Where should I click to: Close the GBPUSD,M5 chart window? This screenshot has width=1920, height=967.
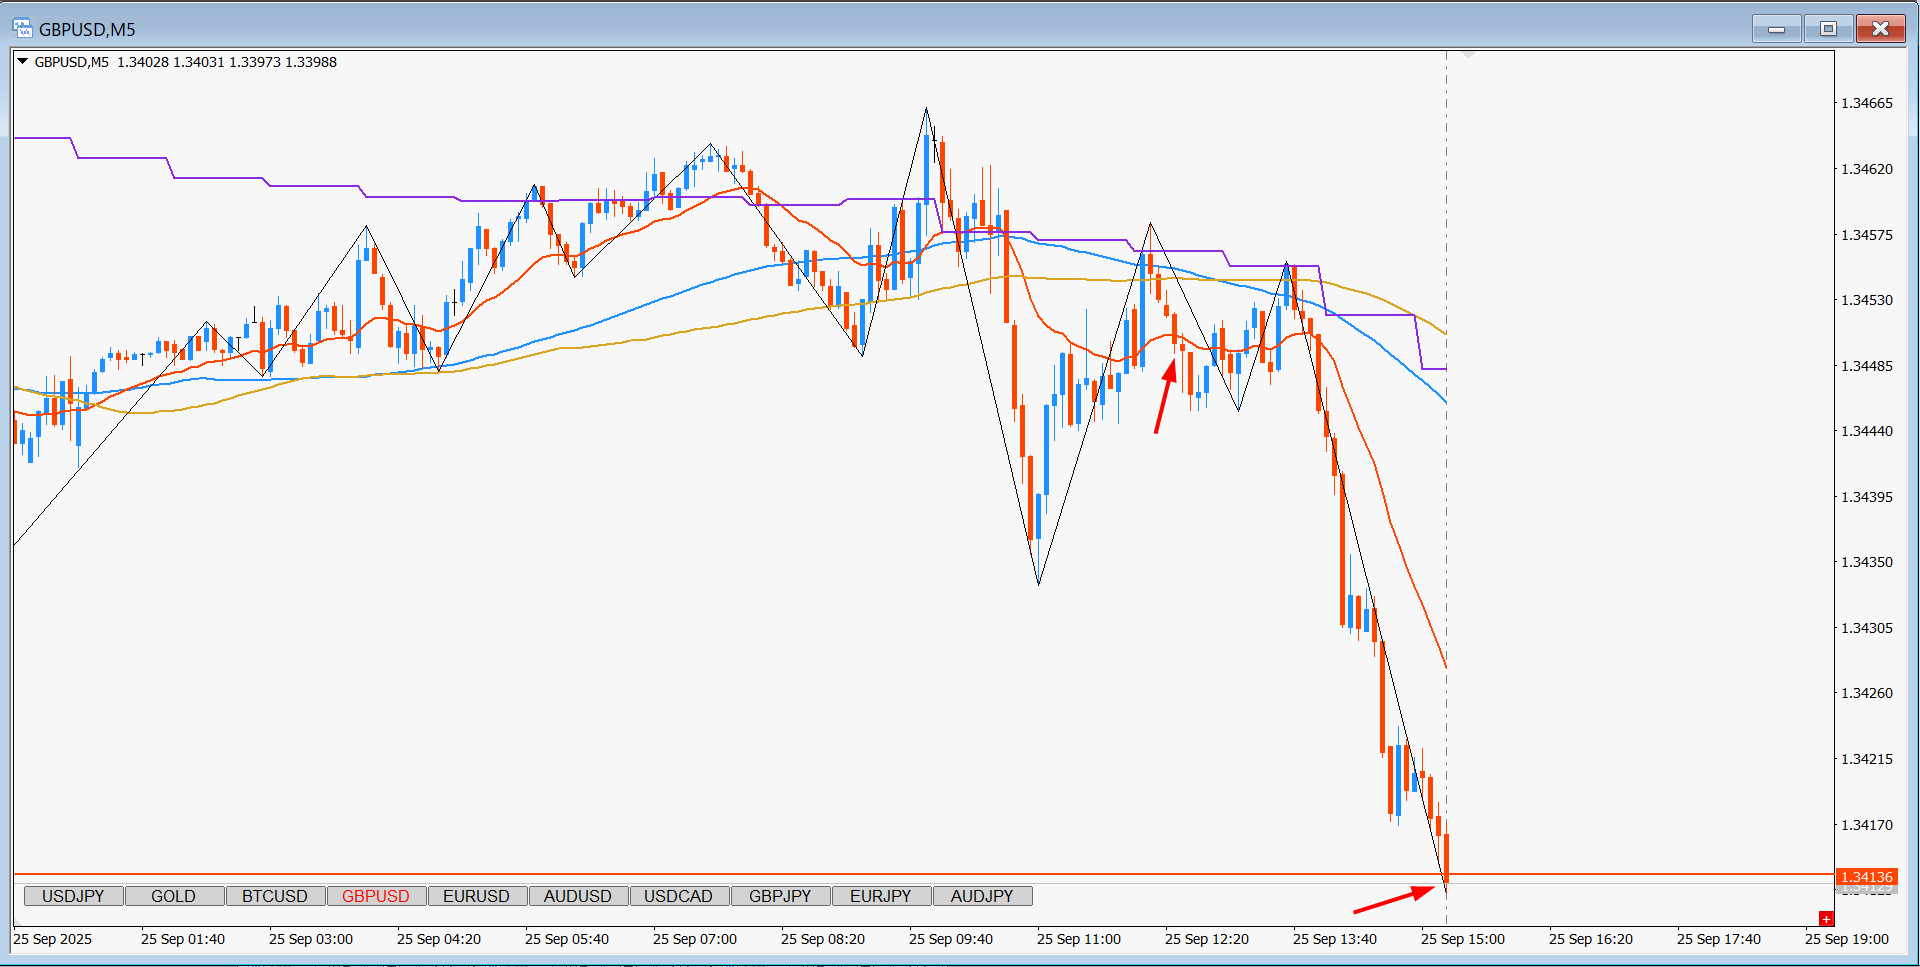[1880, 29]
